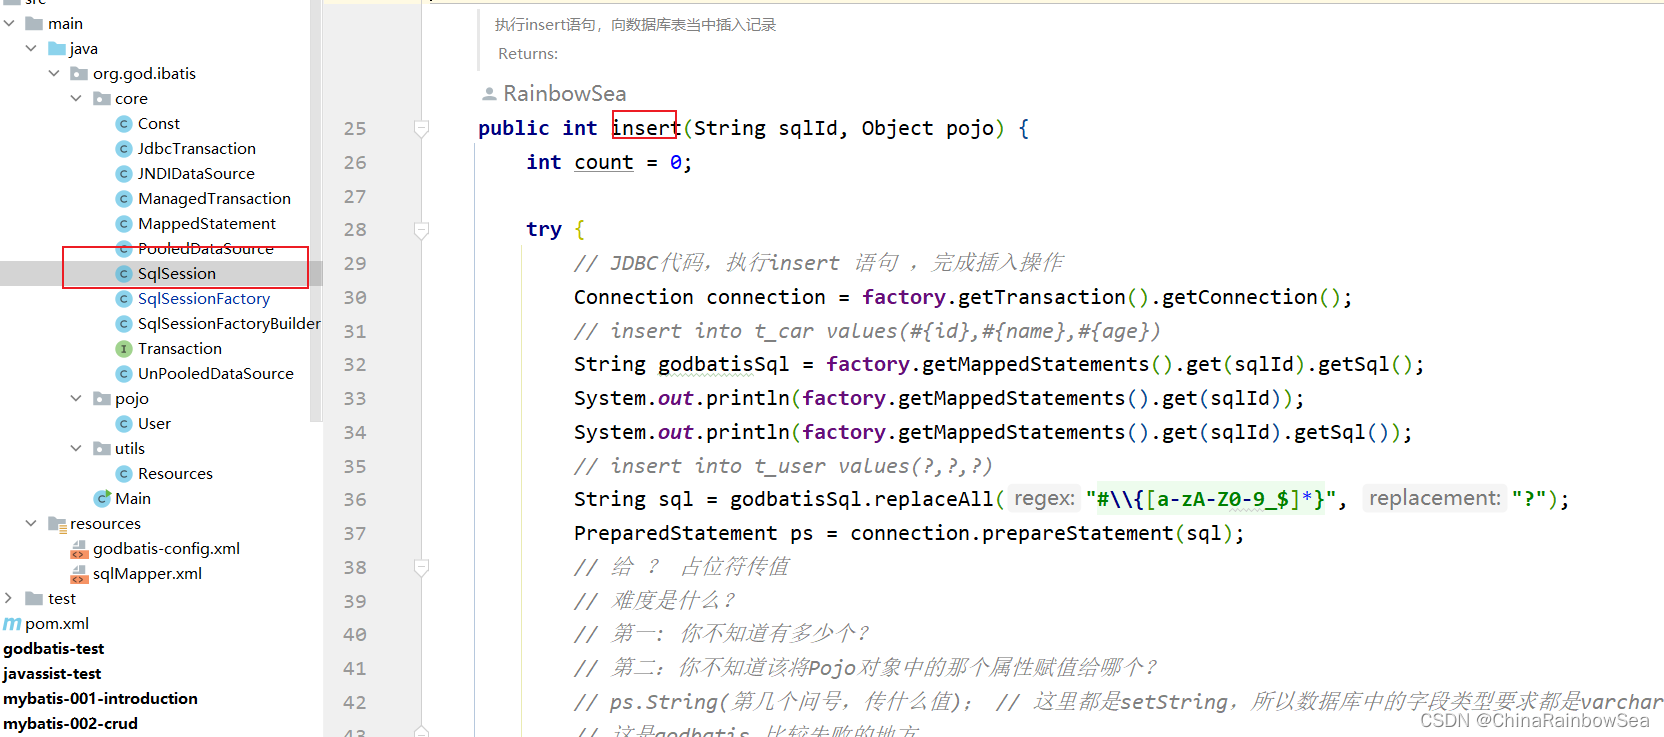1664x737 pixels.
Task: Select the godbatis-test module
Action: pos(54,648)
